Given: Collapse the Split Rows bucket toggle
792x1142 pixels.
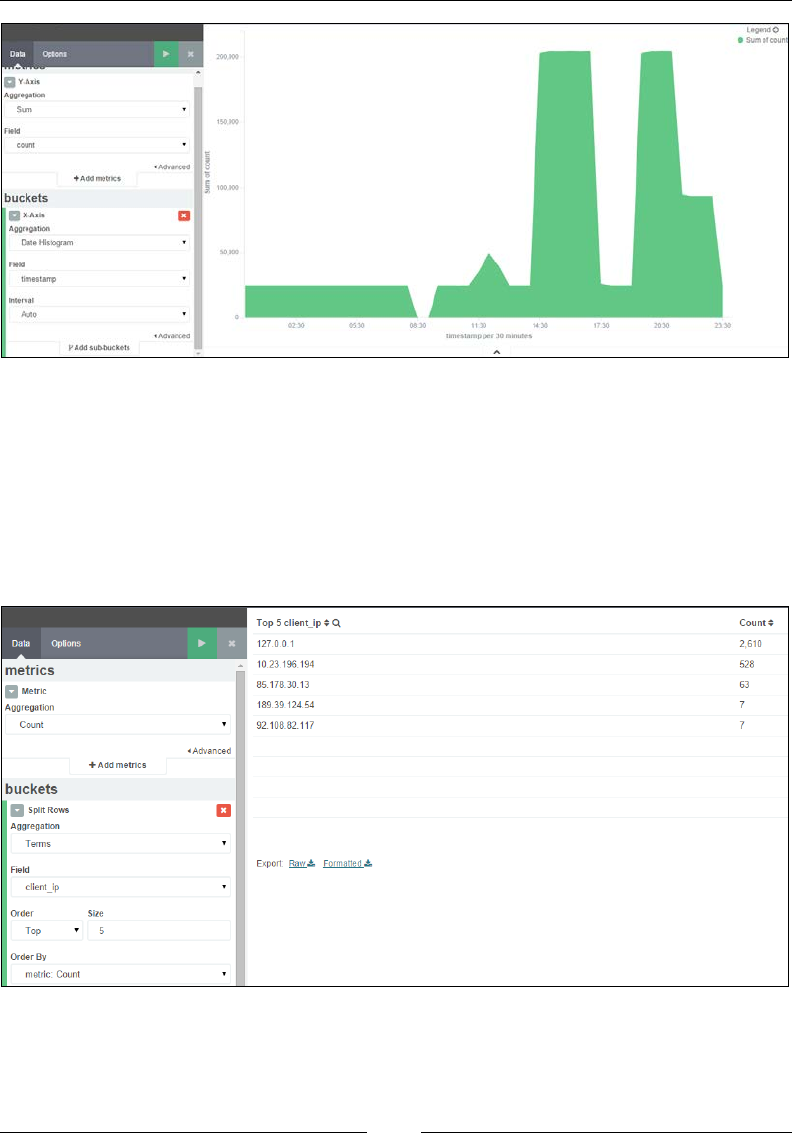Looking at the screenshot, I should pos(17,810).
